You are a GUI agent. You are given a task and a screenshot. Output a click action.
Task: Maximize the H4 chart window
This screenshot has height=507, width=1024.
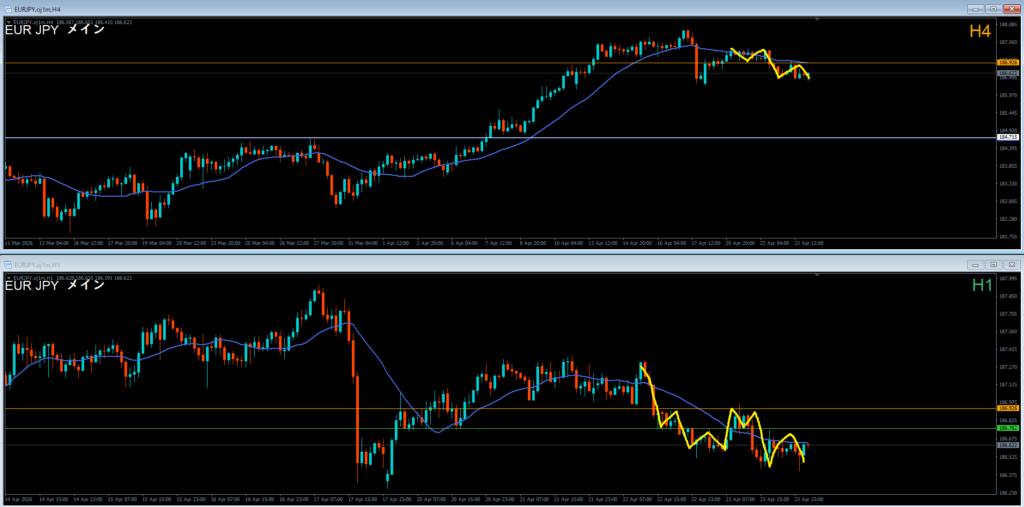pyautogui.click(x=993, y=7)
